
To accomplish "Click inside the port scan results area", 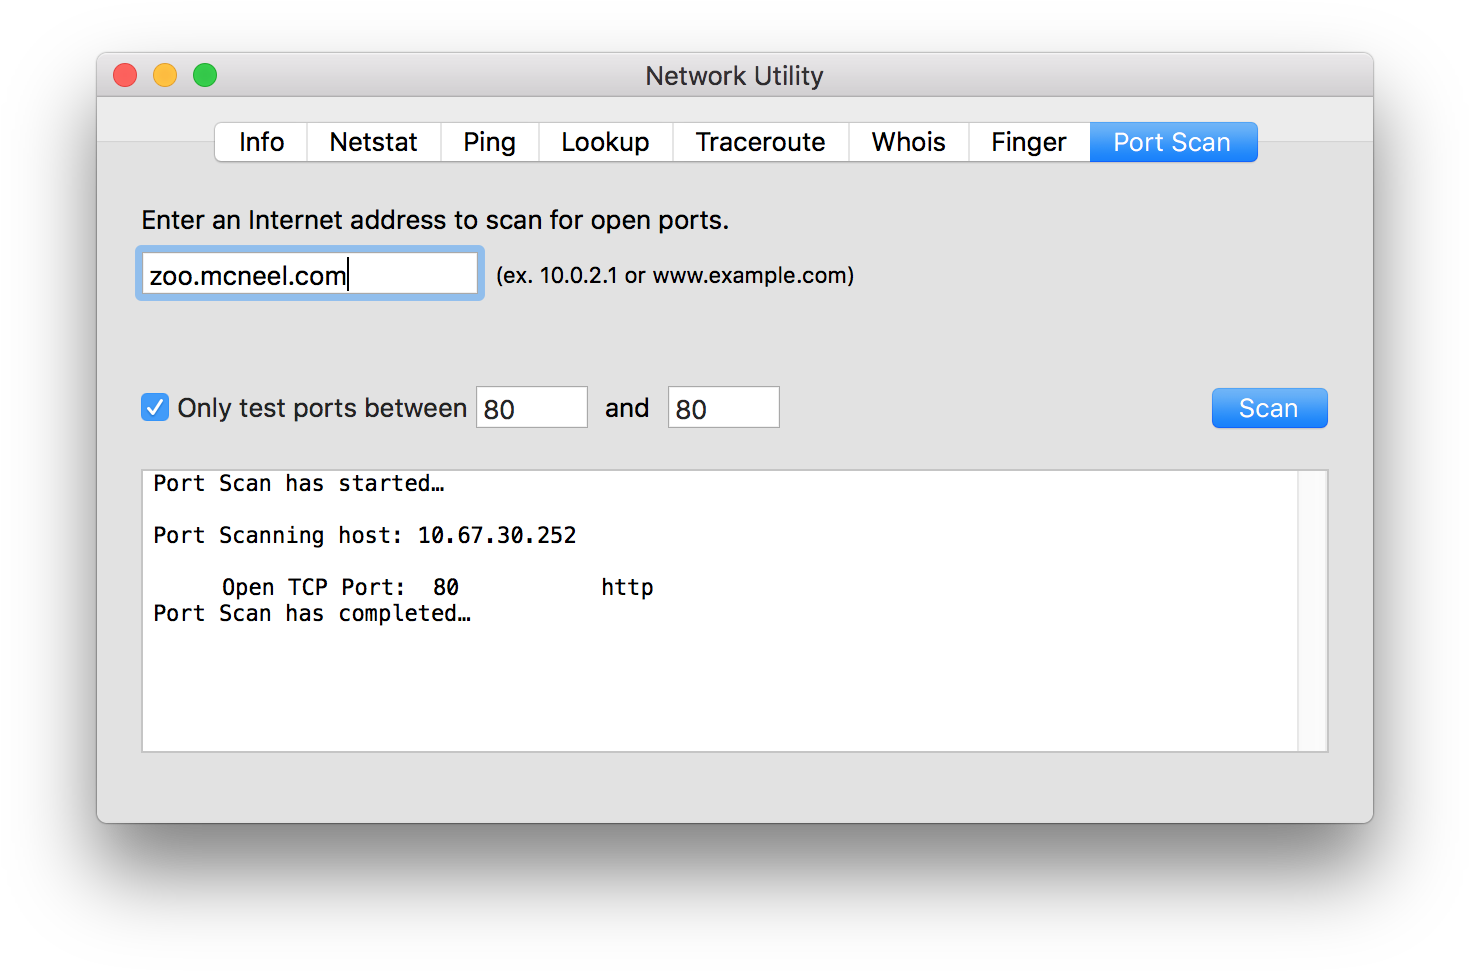I will coord(720,680).
